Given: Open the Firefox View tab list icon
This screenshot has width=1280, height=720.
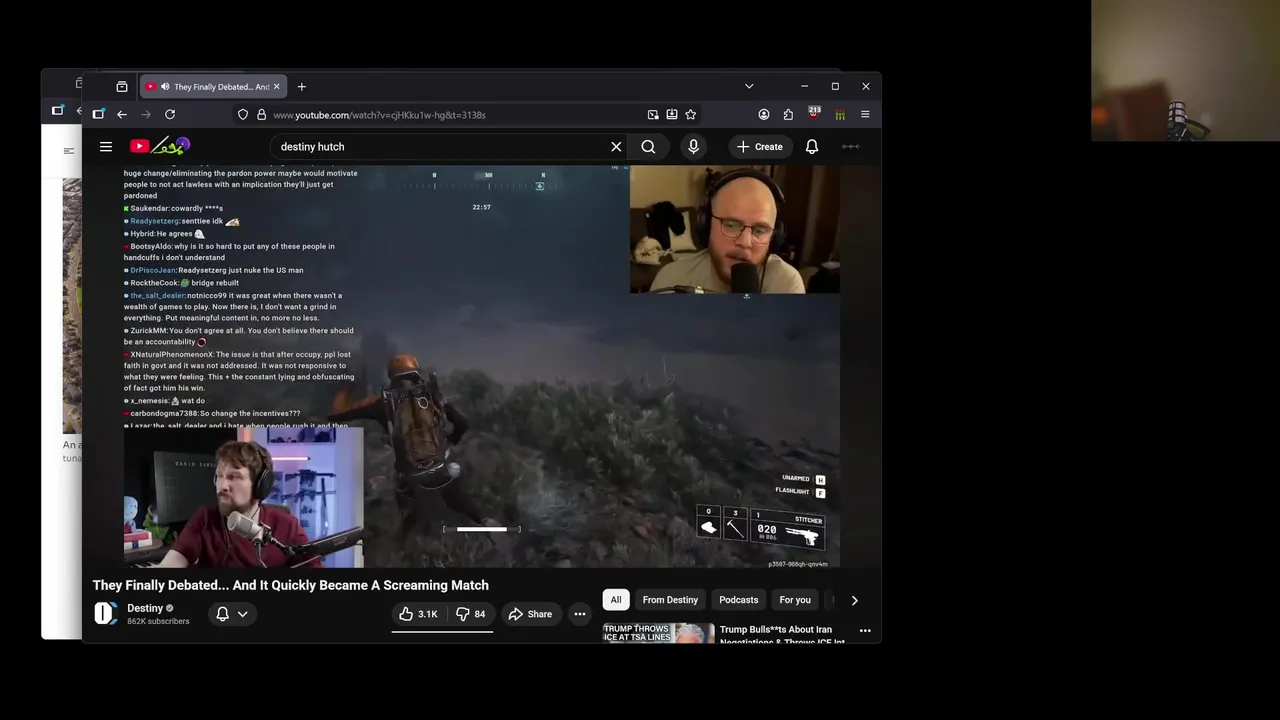Looking at the screenshot, I should 122,87.
